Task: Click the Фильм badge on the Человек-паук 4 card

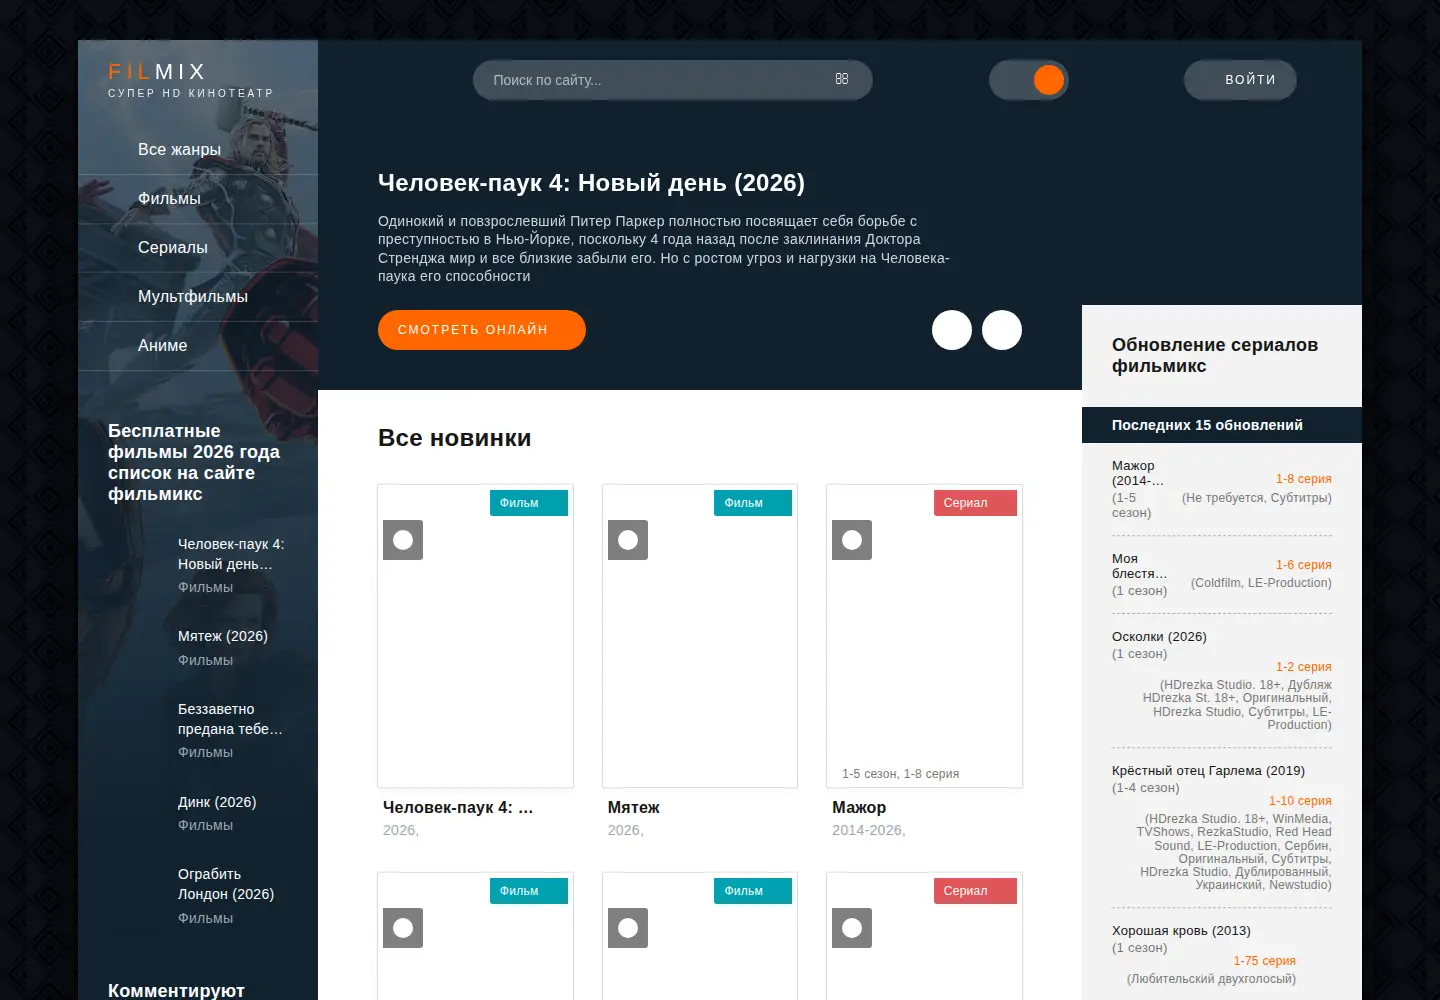Action: [529, 503]
